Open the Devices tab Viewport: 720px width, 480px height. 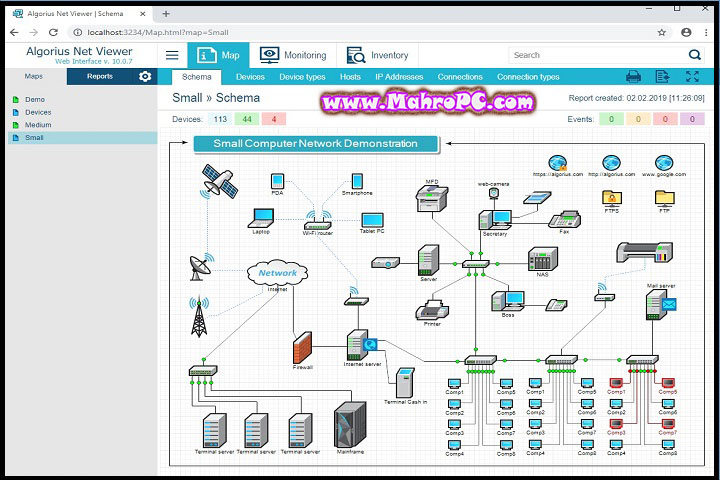coord(250,77)
